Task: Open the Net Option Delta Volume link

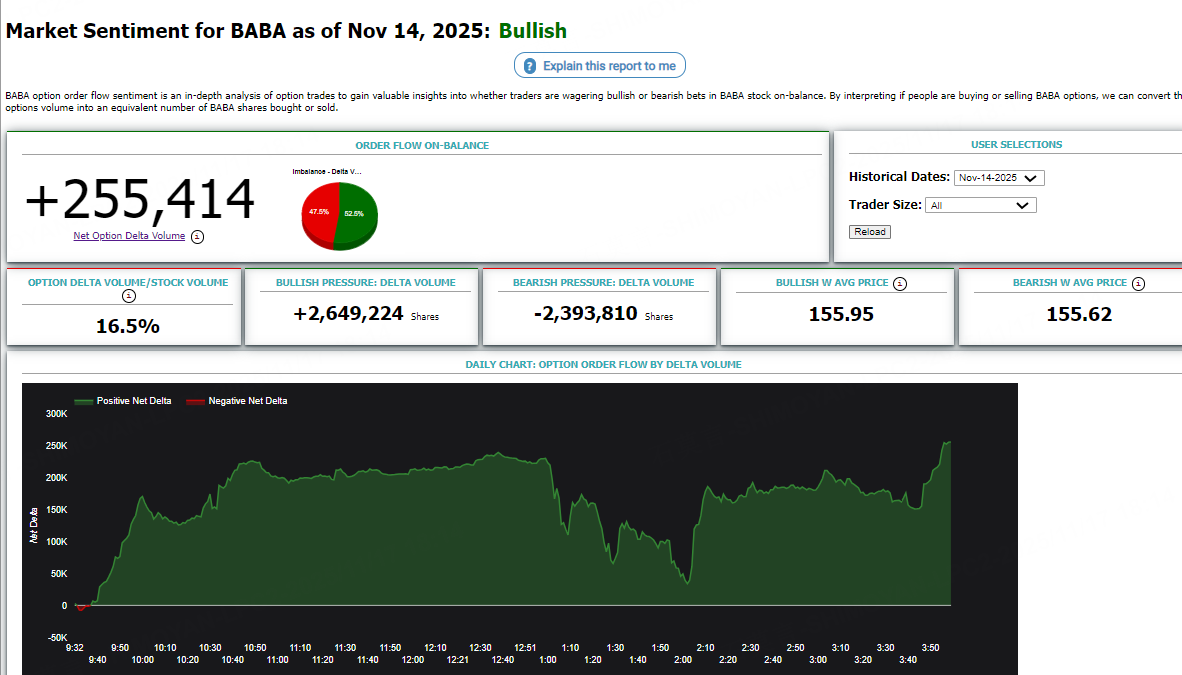Action: 129,236
